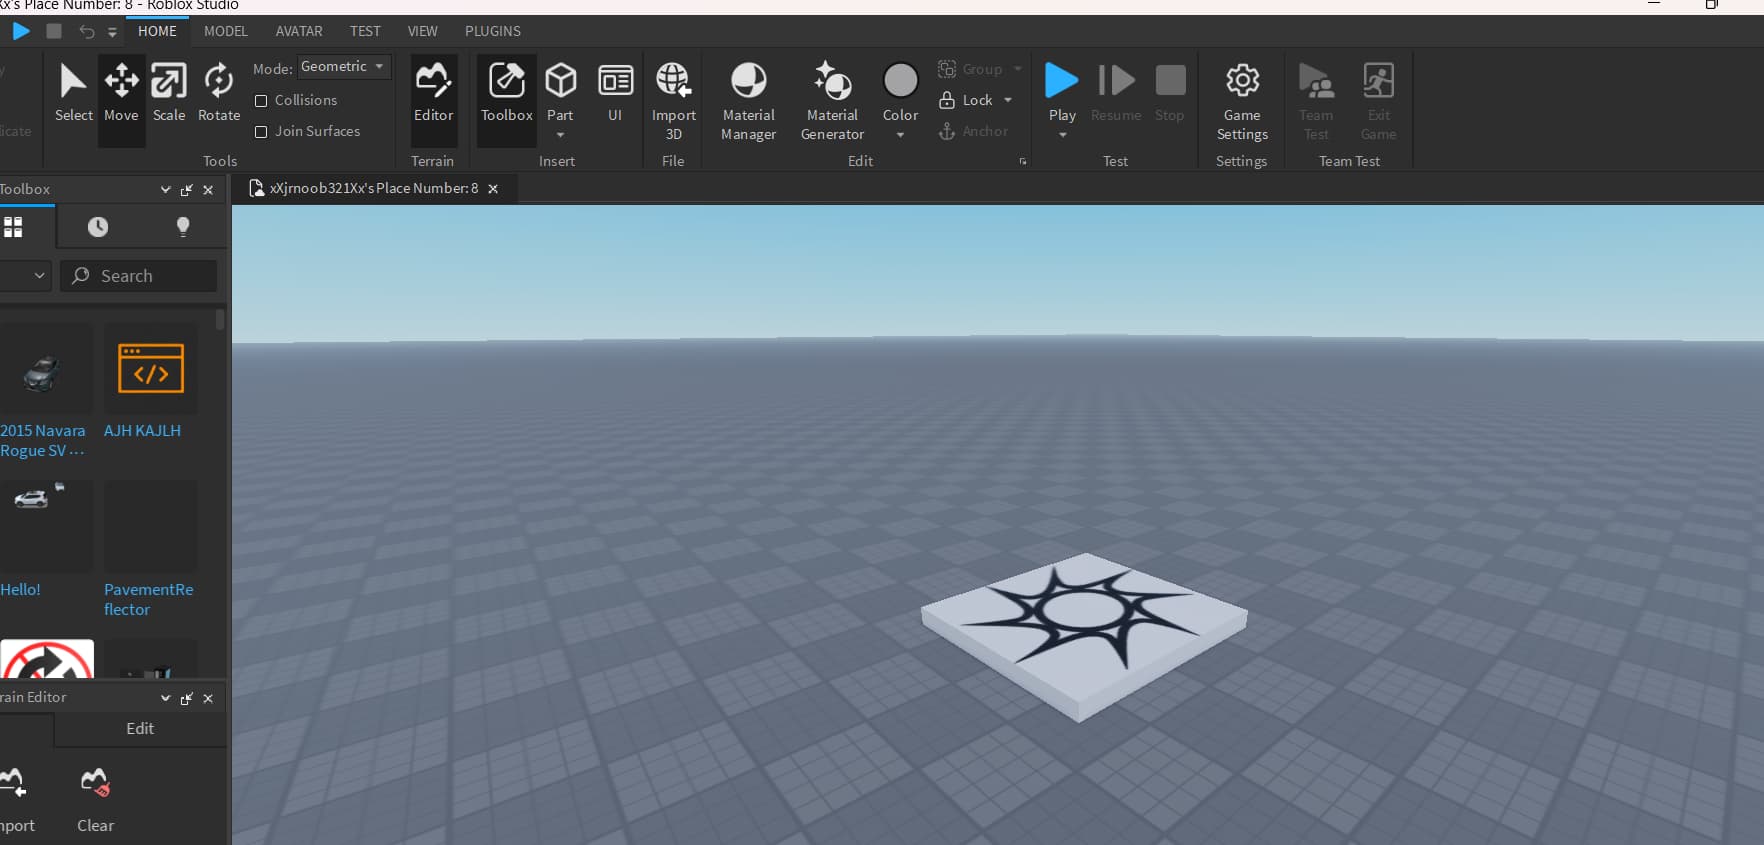Click the Lock tool button
1764x845 pixels.
pos(966,100)
